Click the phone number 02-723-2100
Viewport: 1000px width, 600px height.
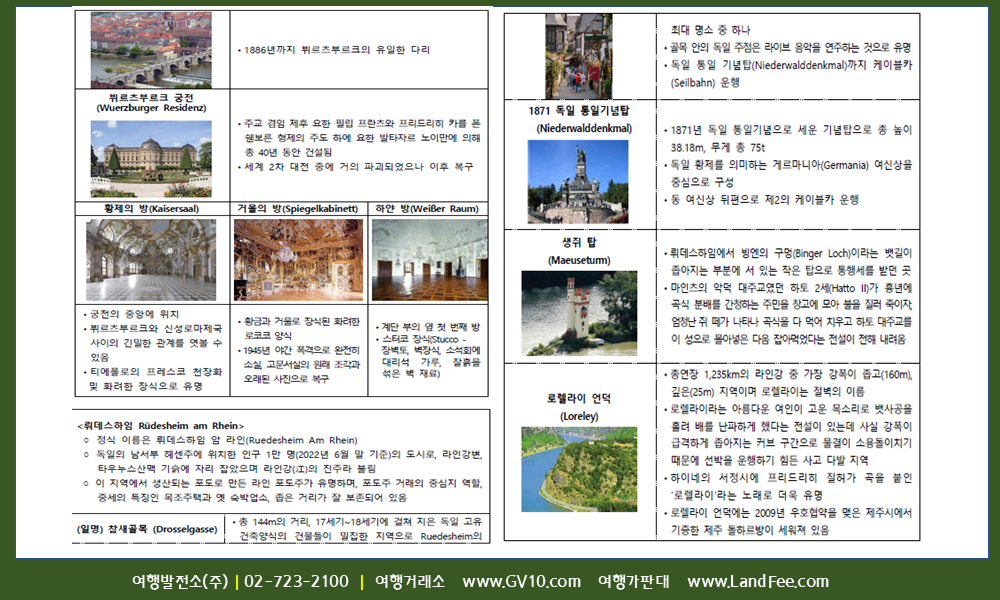[x=296, y=582]
